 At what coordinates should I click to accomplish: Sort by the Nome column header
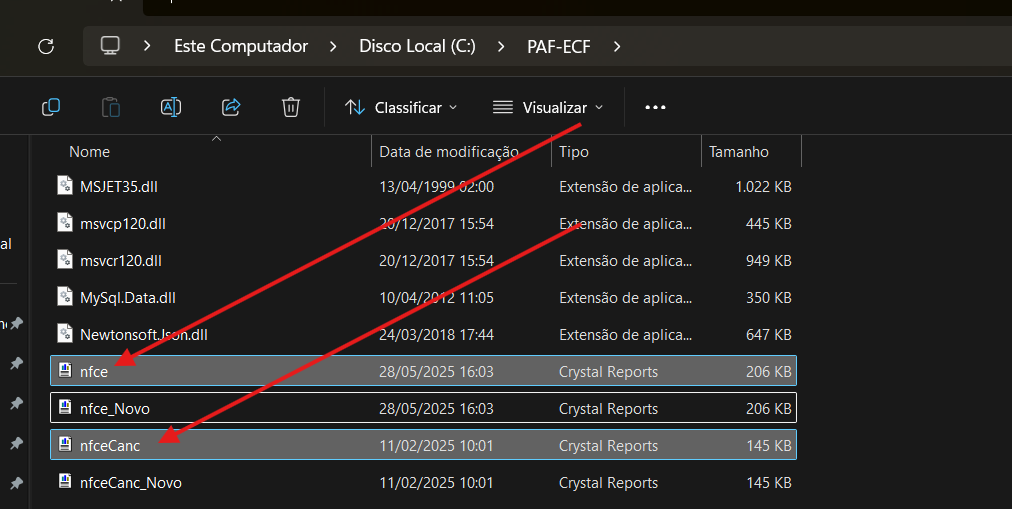pos(90,152)
